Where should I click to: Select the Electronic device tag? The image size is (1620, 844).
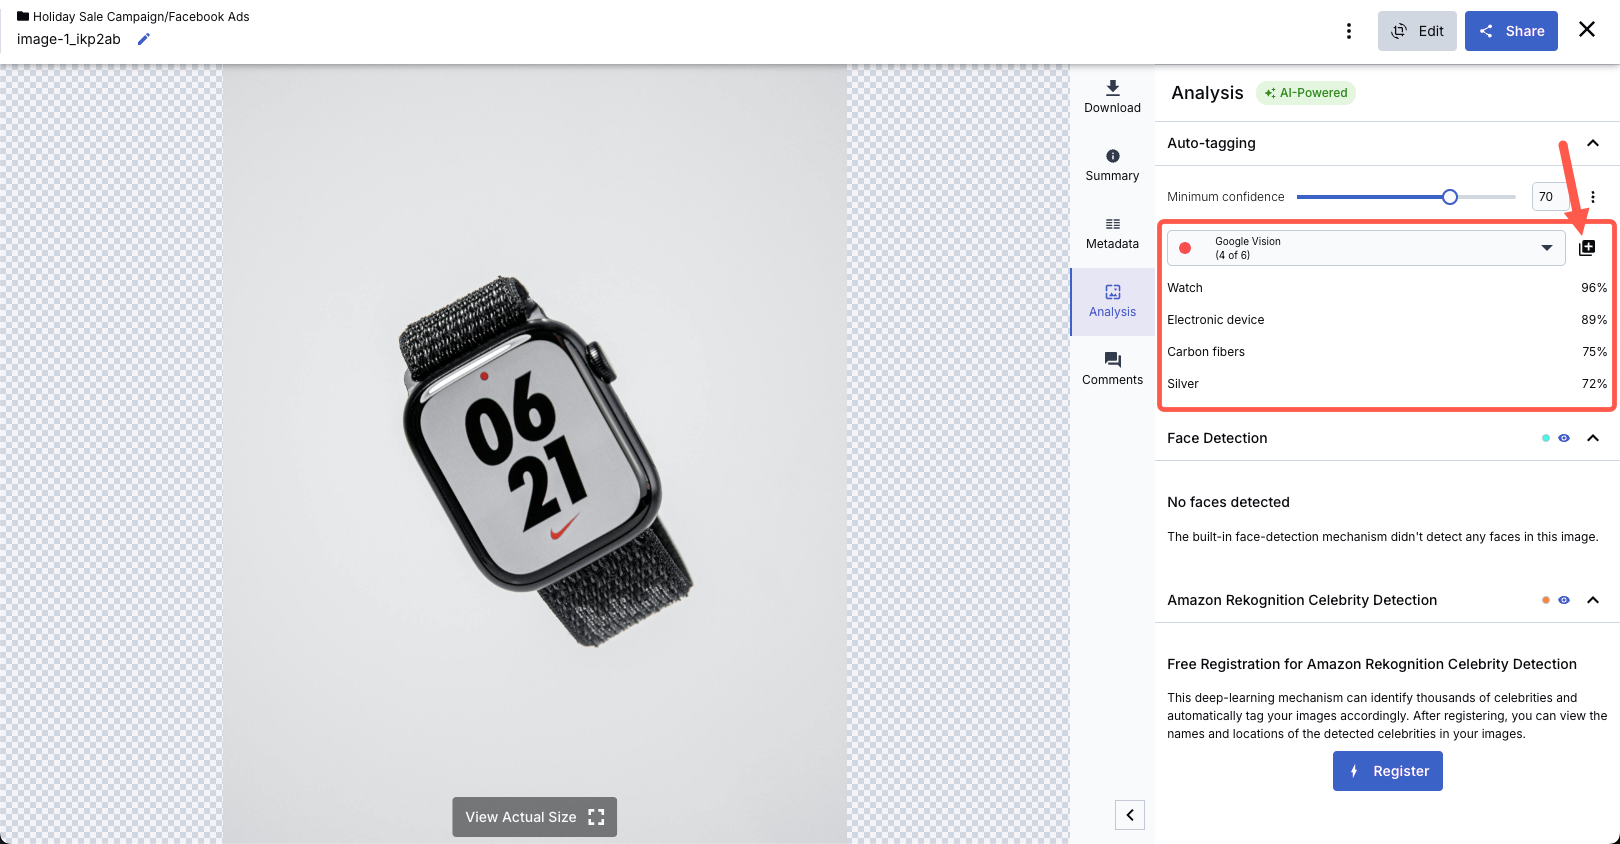point(1387,320)
